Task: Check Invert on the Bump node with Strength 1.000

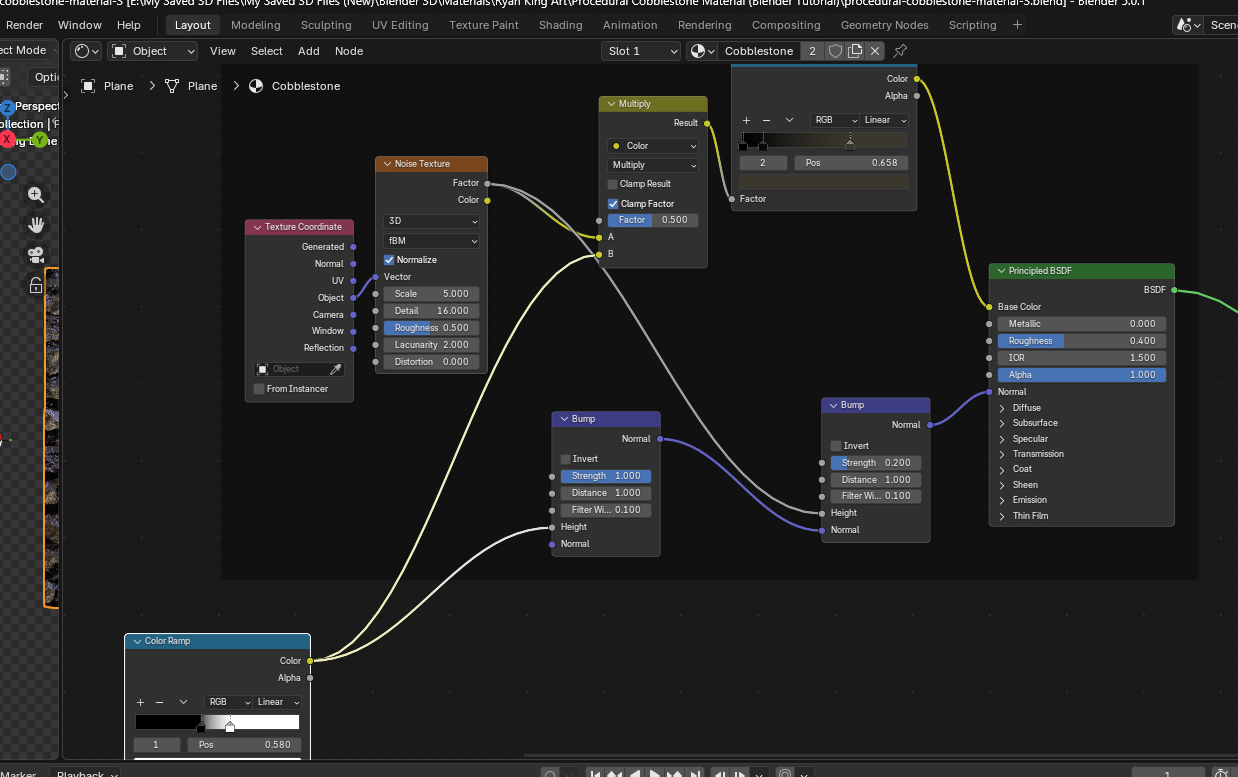Action: click(x=566, y=459)
